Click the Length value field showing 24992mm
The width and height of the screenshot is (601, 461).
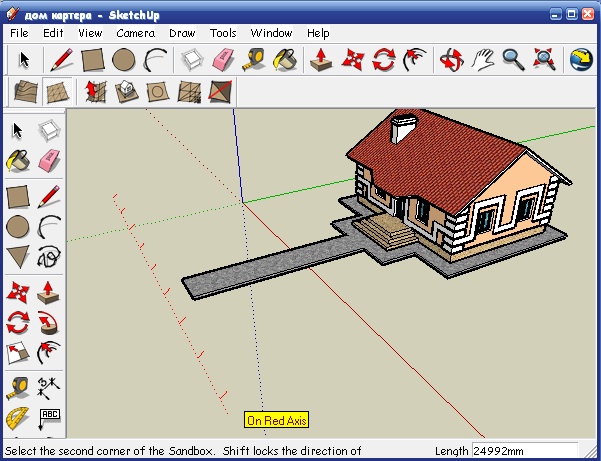pyautogui.click(x=524, y=450)
